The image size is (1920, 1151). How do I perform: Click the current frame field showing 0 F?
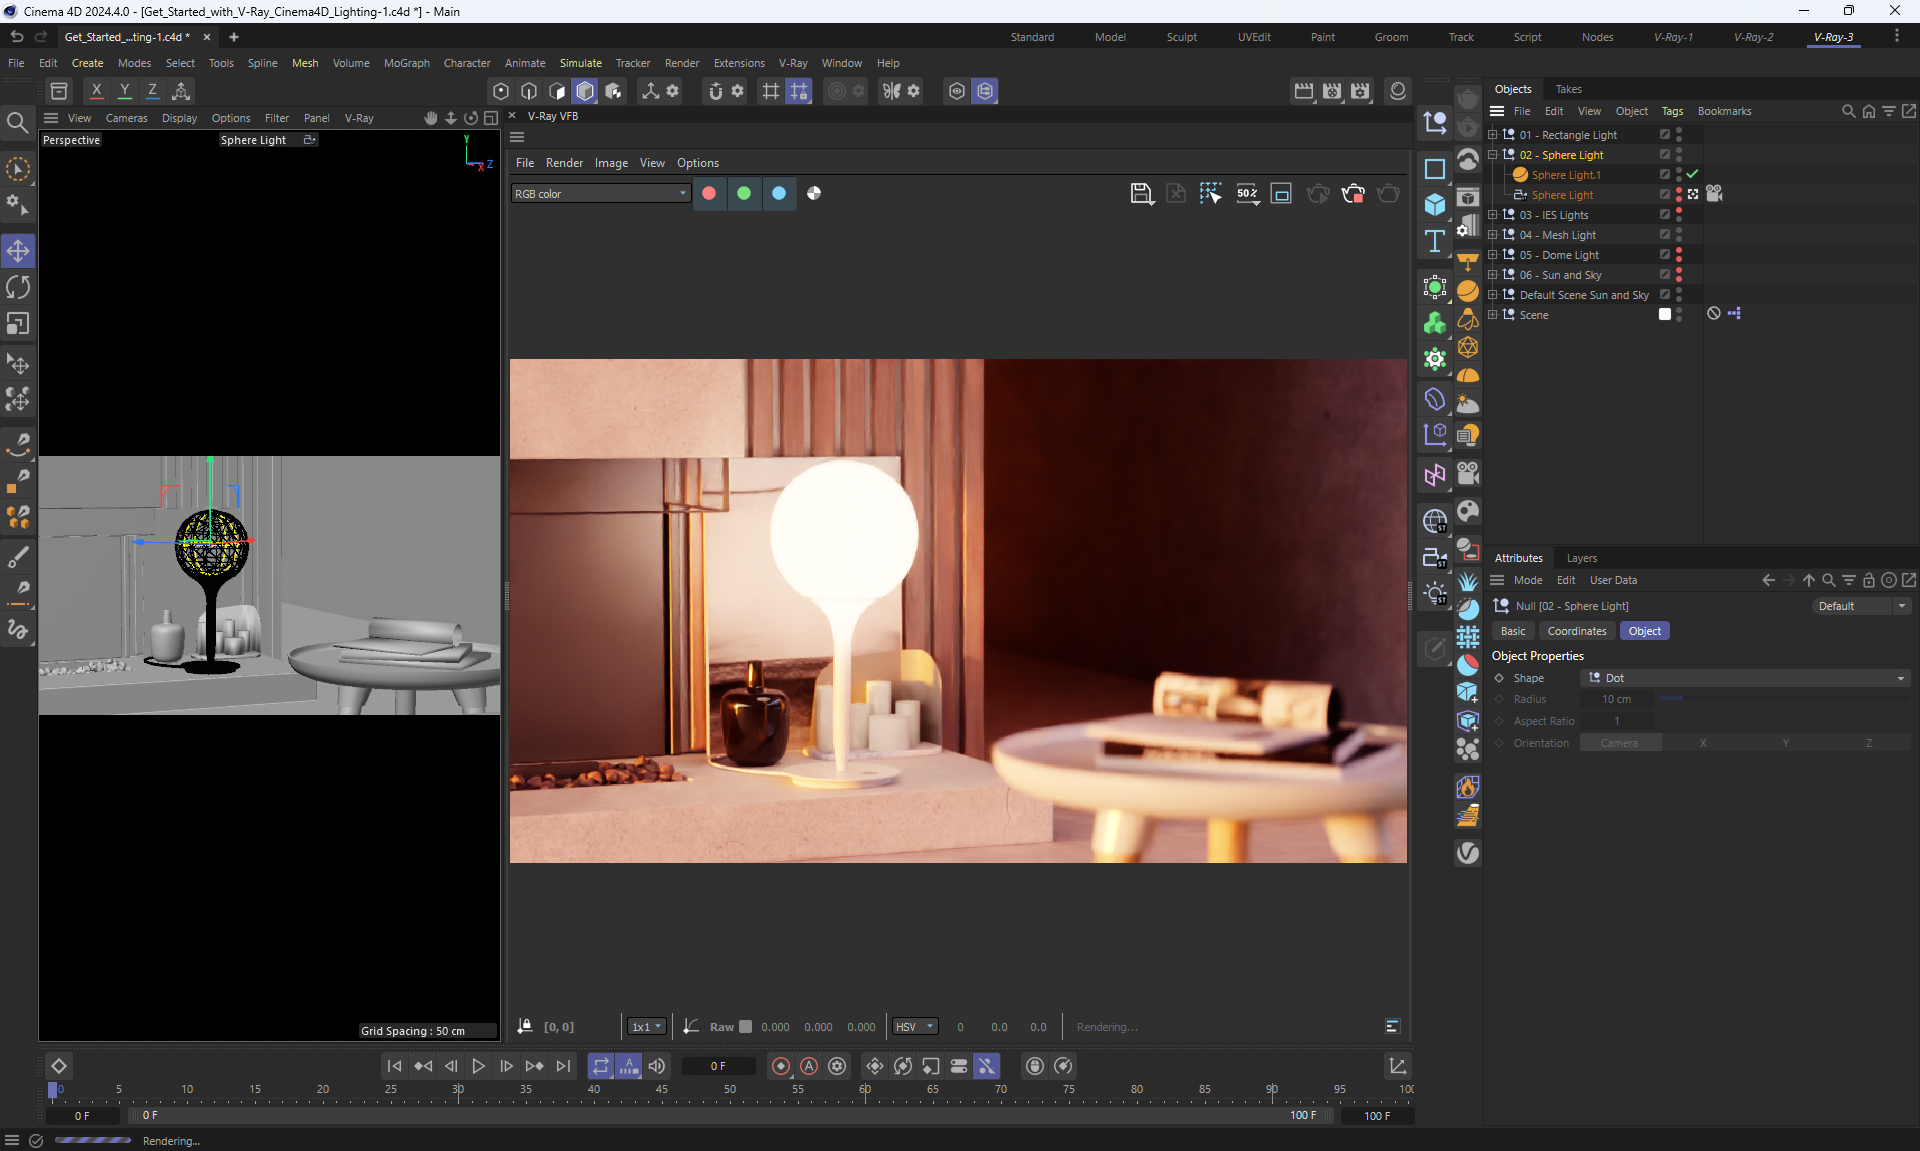pyautogui.click(x=718, y=1066)
